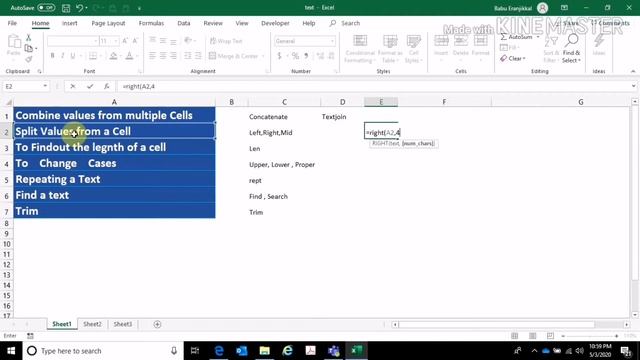640x360 pixels.
Task: Toggle Normal view in status bar
Action: coord(514,336)
